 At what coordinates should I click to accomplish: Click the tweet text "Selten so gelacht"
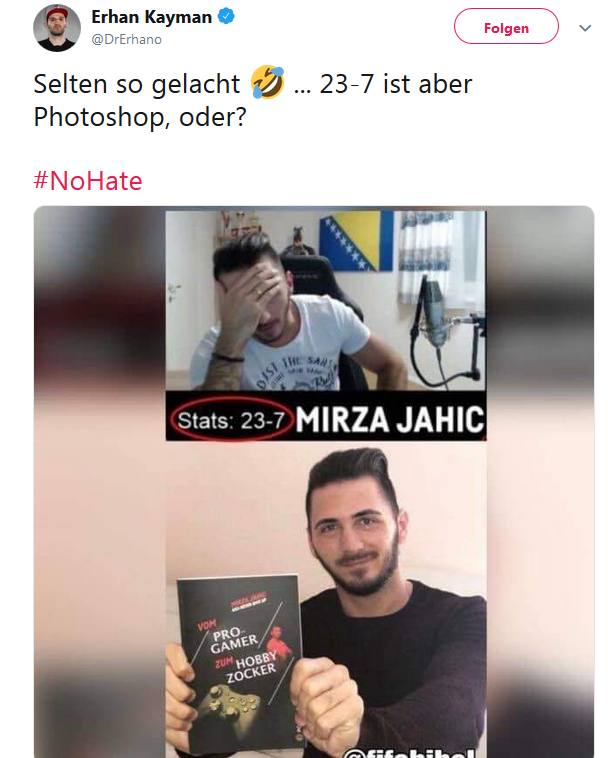(x=137, y=84)
